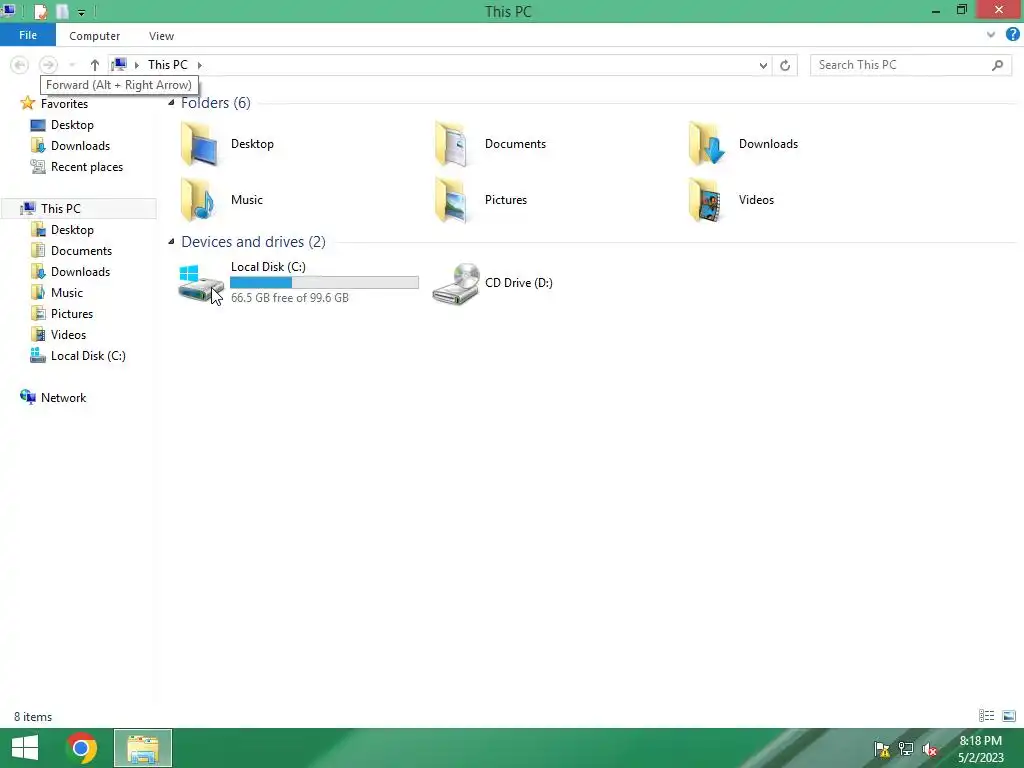Select Music in navigation pane
Viewport: 1024px width, 768px height.
coord(67,293)
